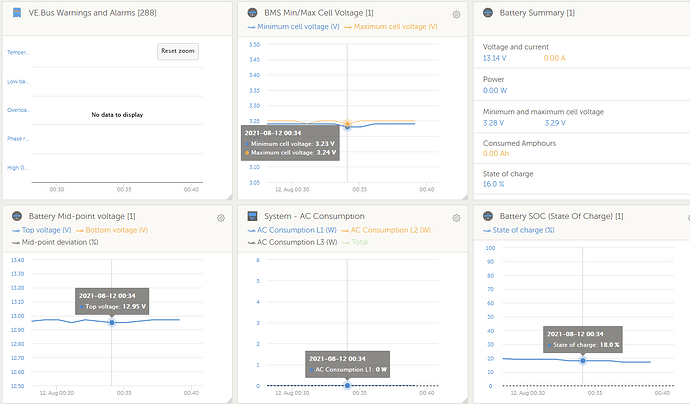Click the VE.Bus Warnings and Alarms bookmark icon

point(17,13)
